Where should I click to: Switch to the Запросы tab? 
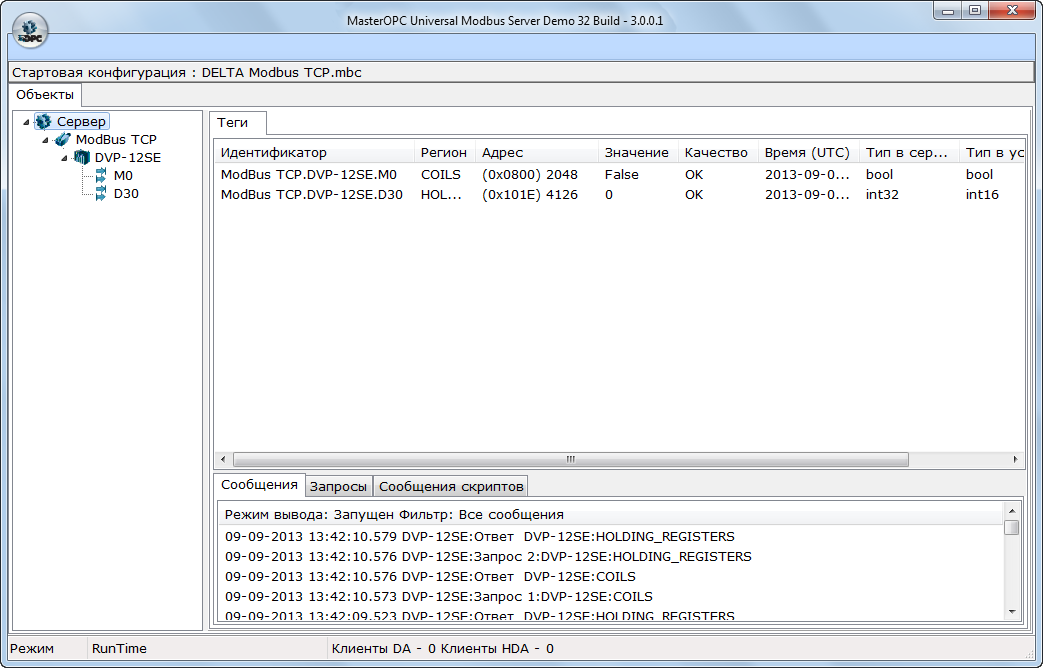tap(339, 487)
